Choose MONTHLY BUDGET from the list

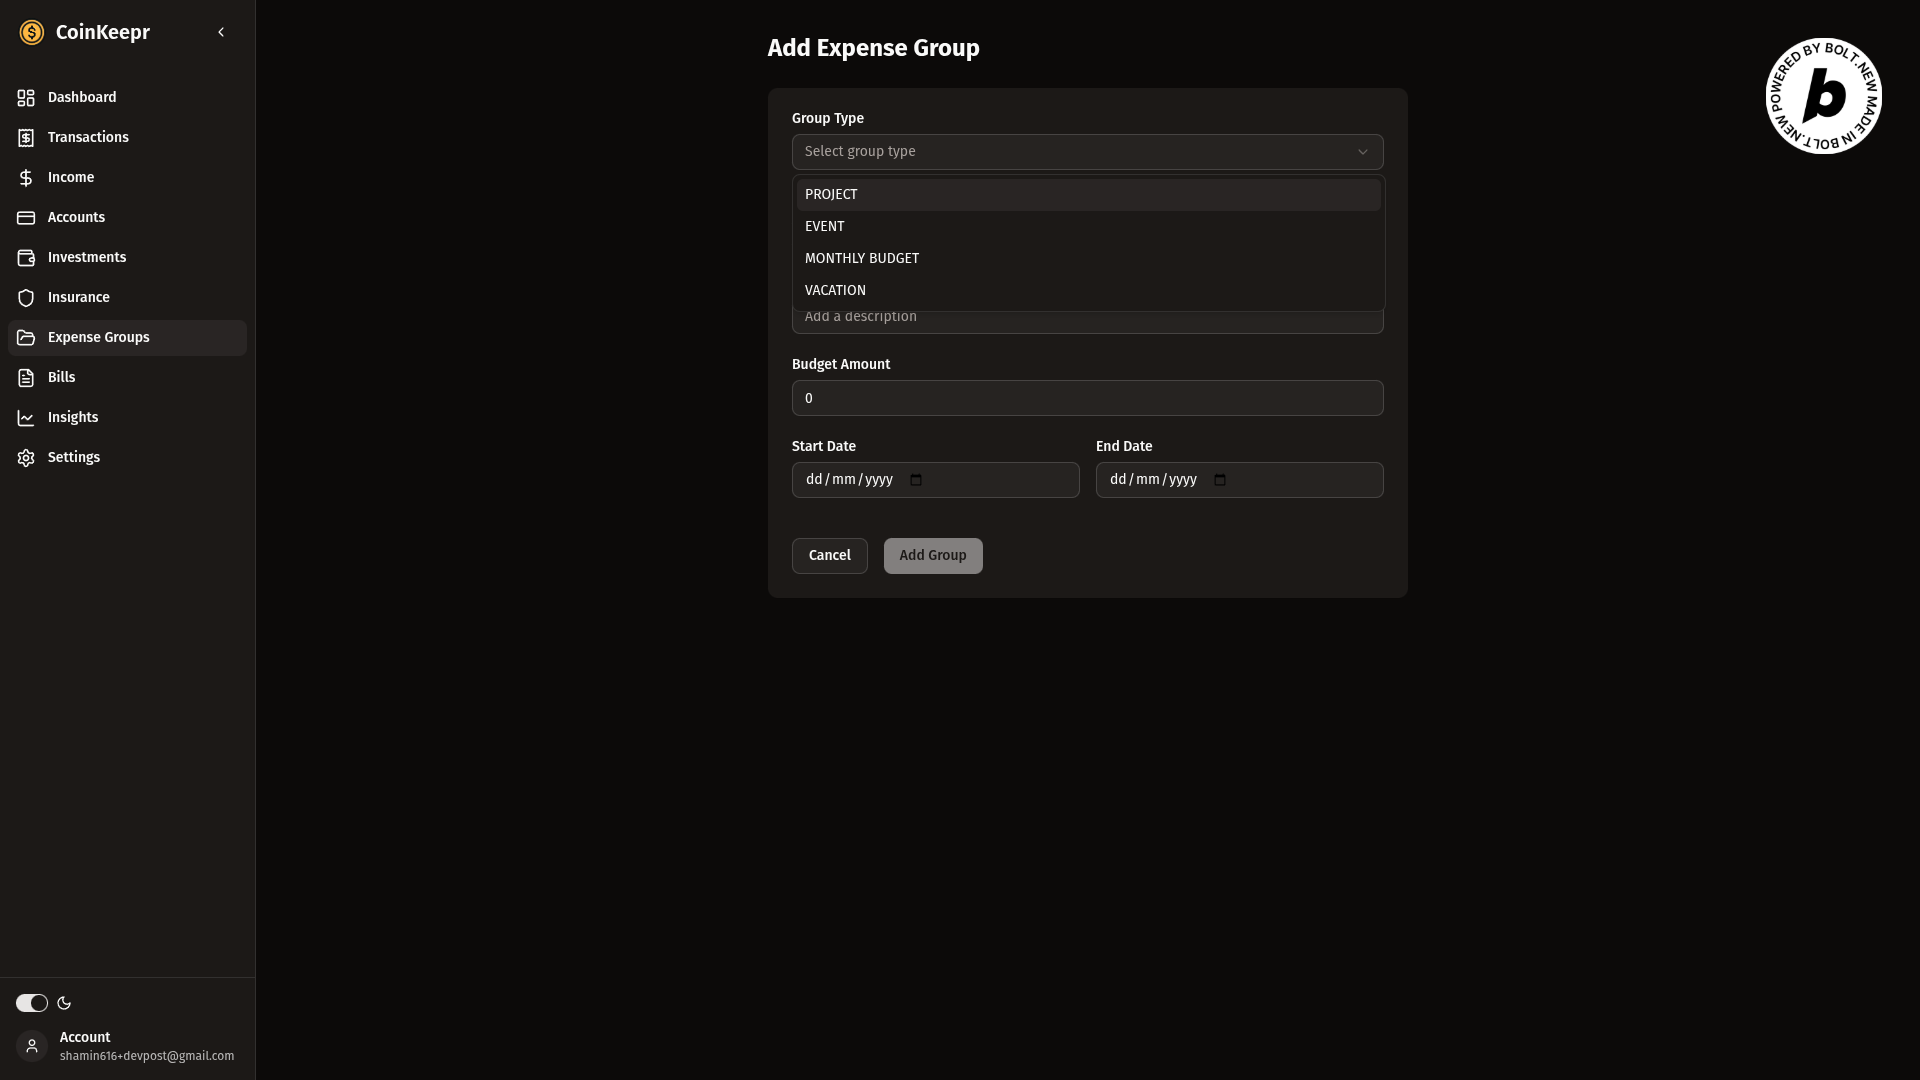861,259
